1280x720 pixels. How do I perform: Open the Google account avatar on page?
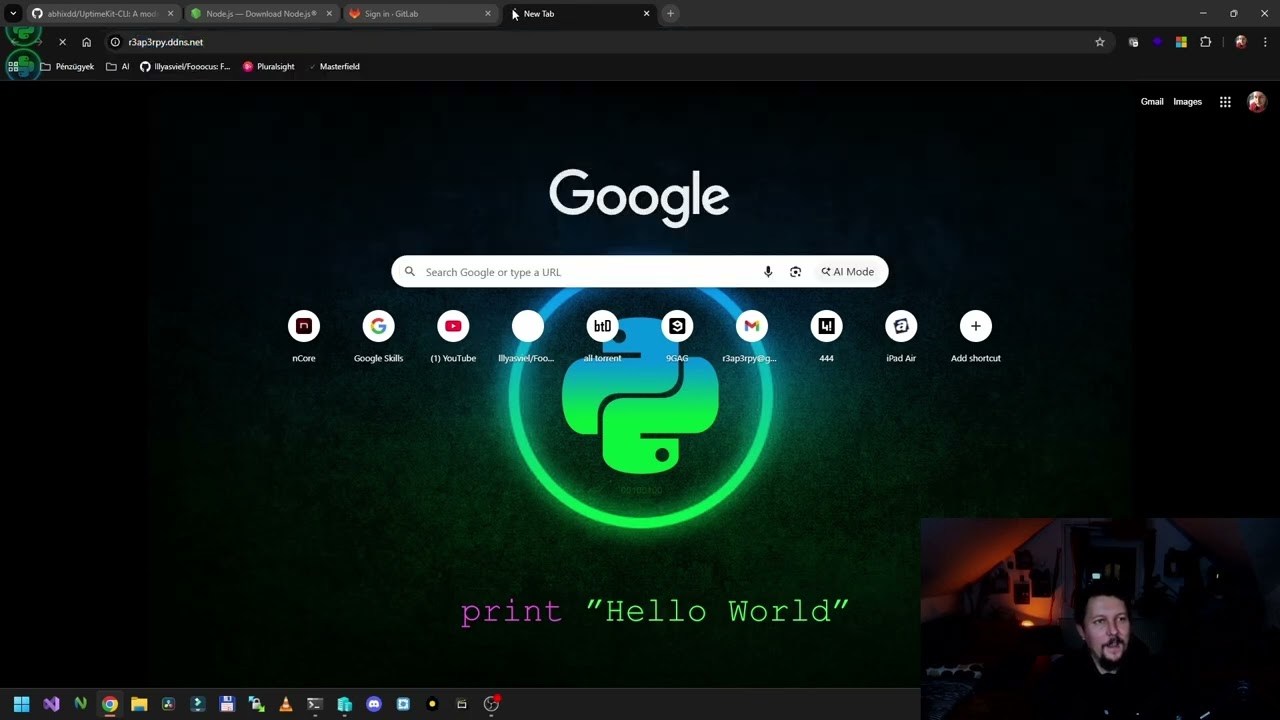click(x=1257, y=102)
